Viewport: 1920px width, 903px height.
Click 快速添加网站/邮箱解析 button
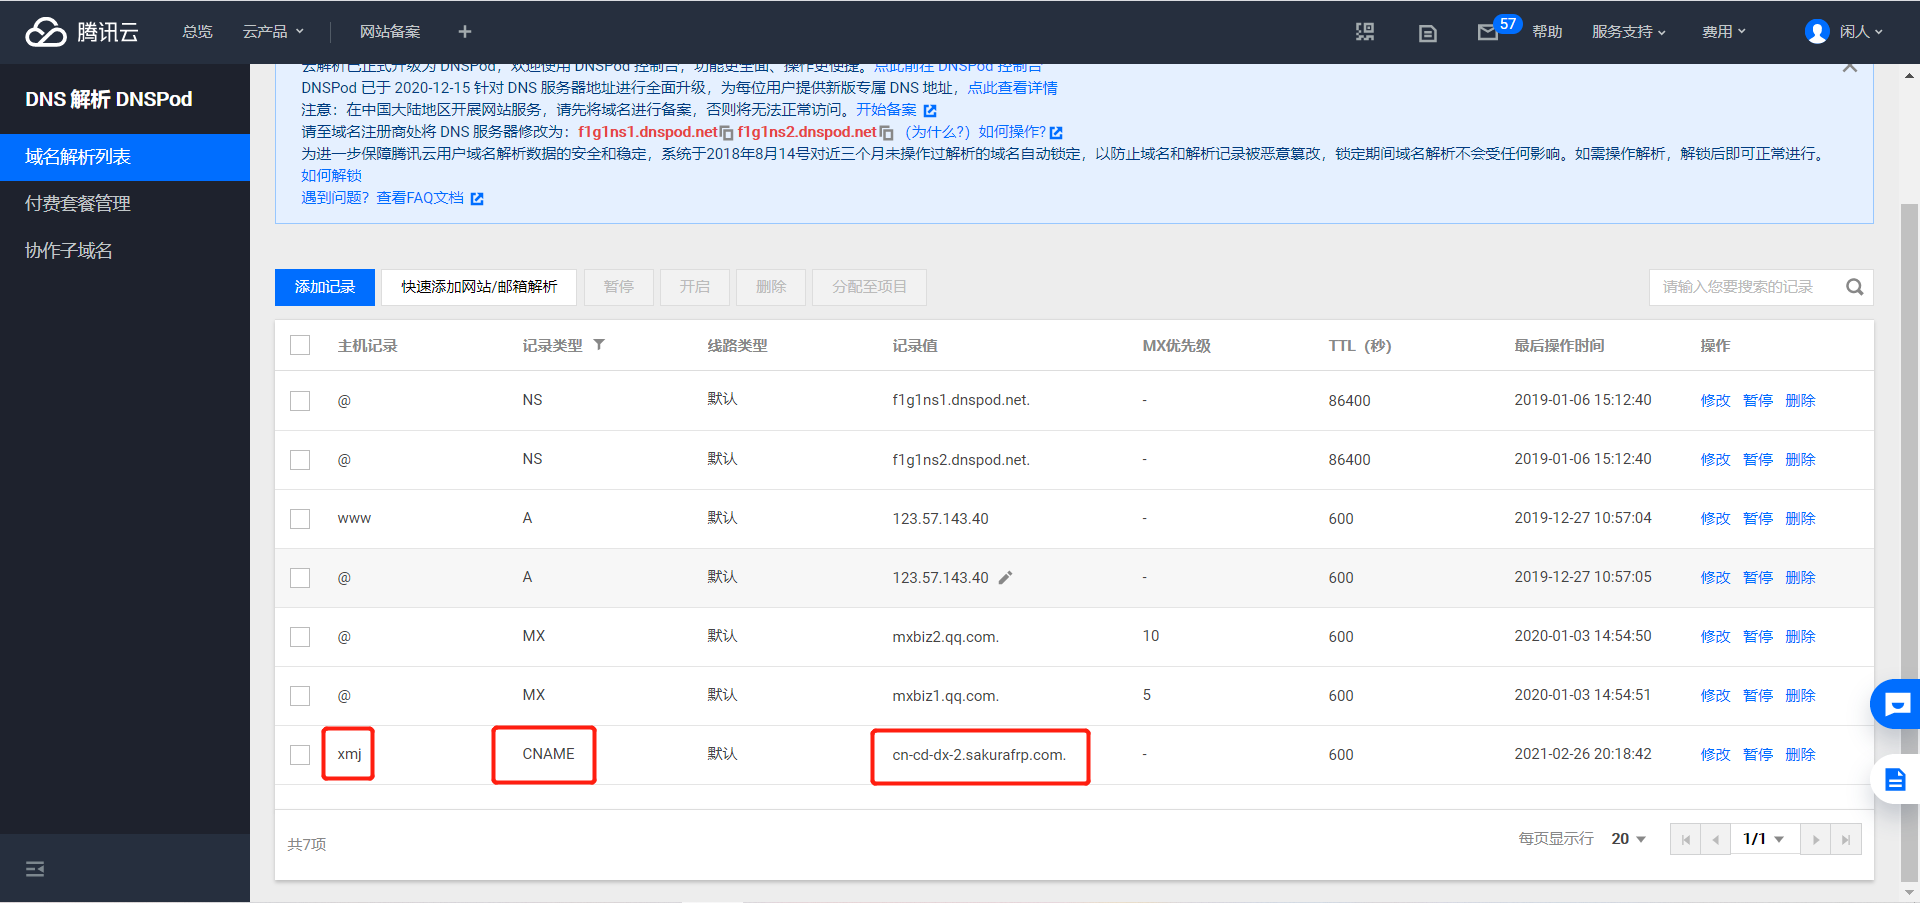[x=479, y=287]
